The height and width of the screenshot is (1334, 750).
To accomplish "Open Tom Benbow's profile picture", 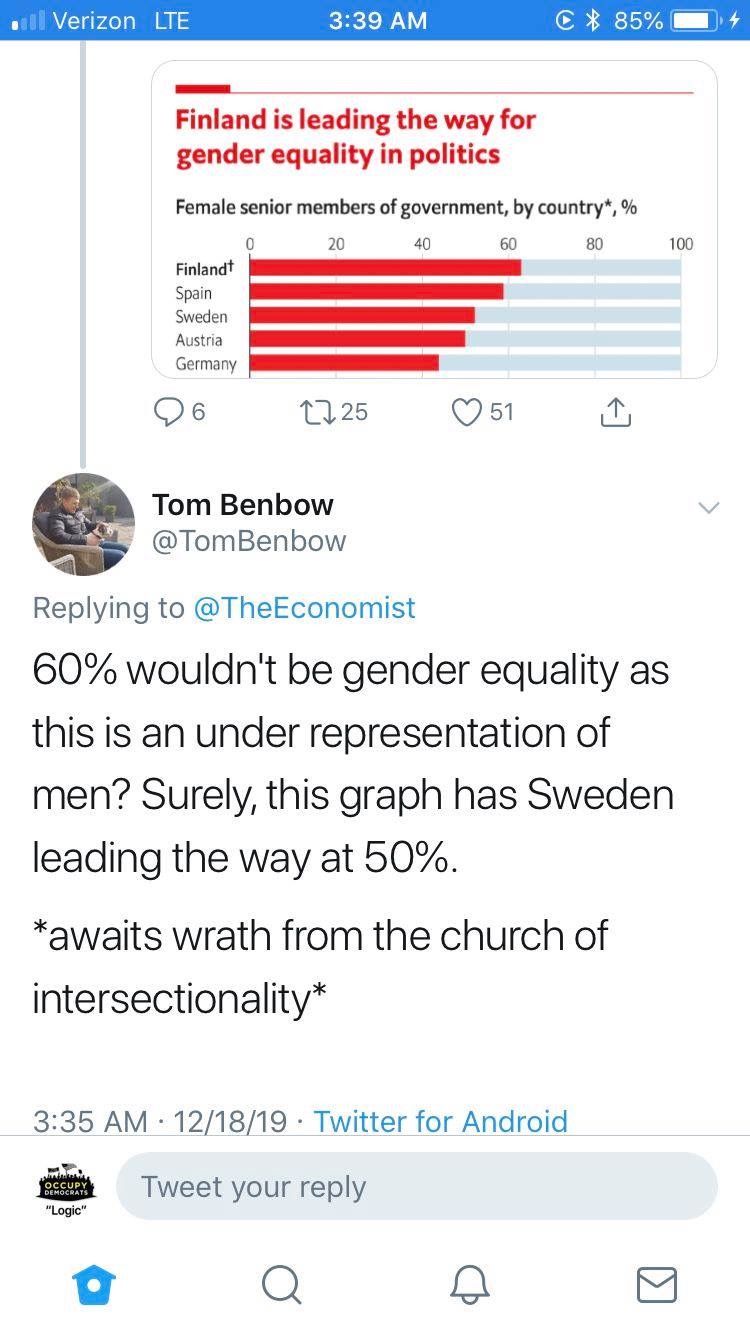I will tap(84, 524).
